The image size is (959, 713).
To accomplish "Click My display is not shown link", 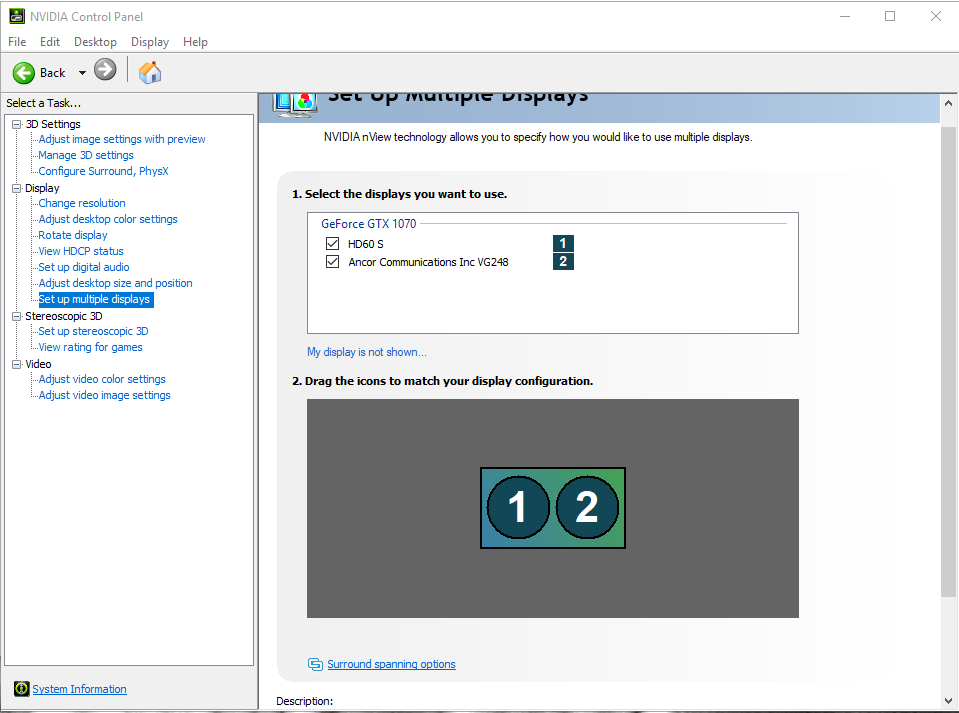I will (367, 352).
